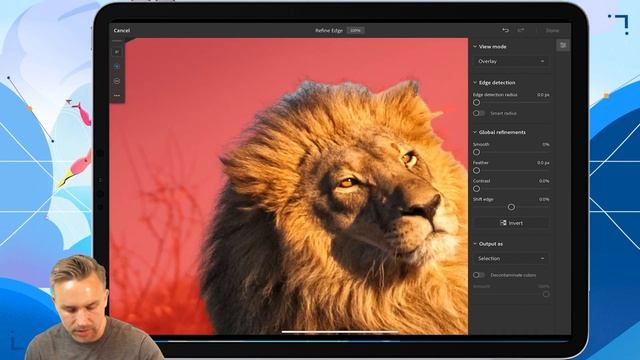The height and width of the screenshot is (360, 640).
Task: Click the Smooth slider handle
Action: (476, 152)
